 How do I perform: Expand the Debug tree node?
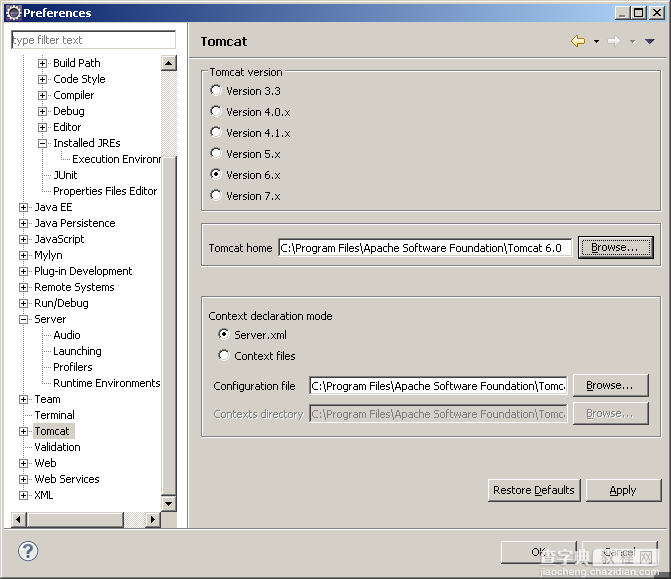[42, 111]
